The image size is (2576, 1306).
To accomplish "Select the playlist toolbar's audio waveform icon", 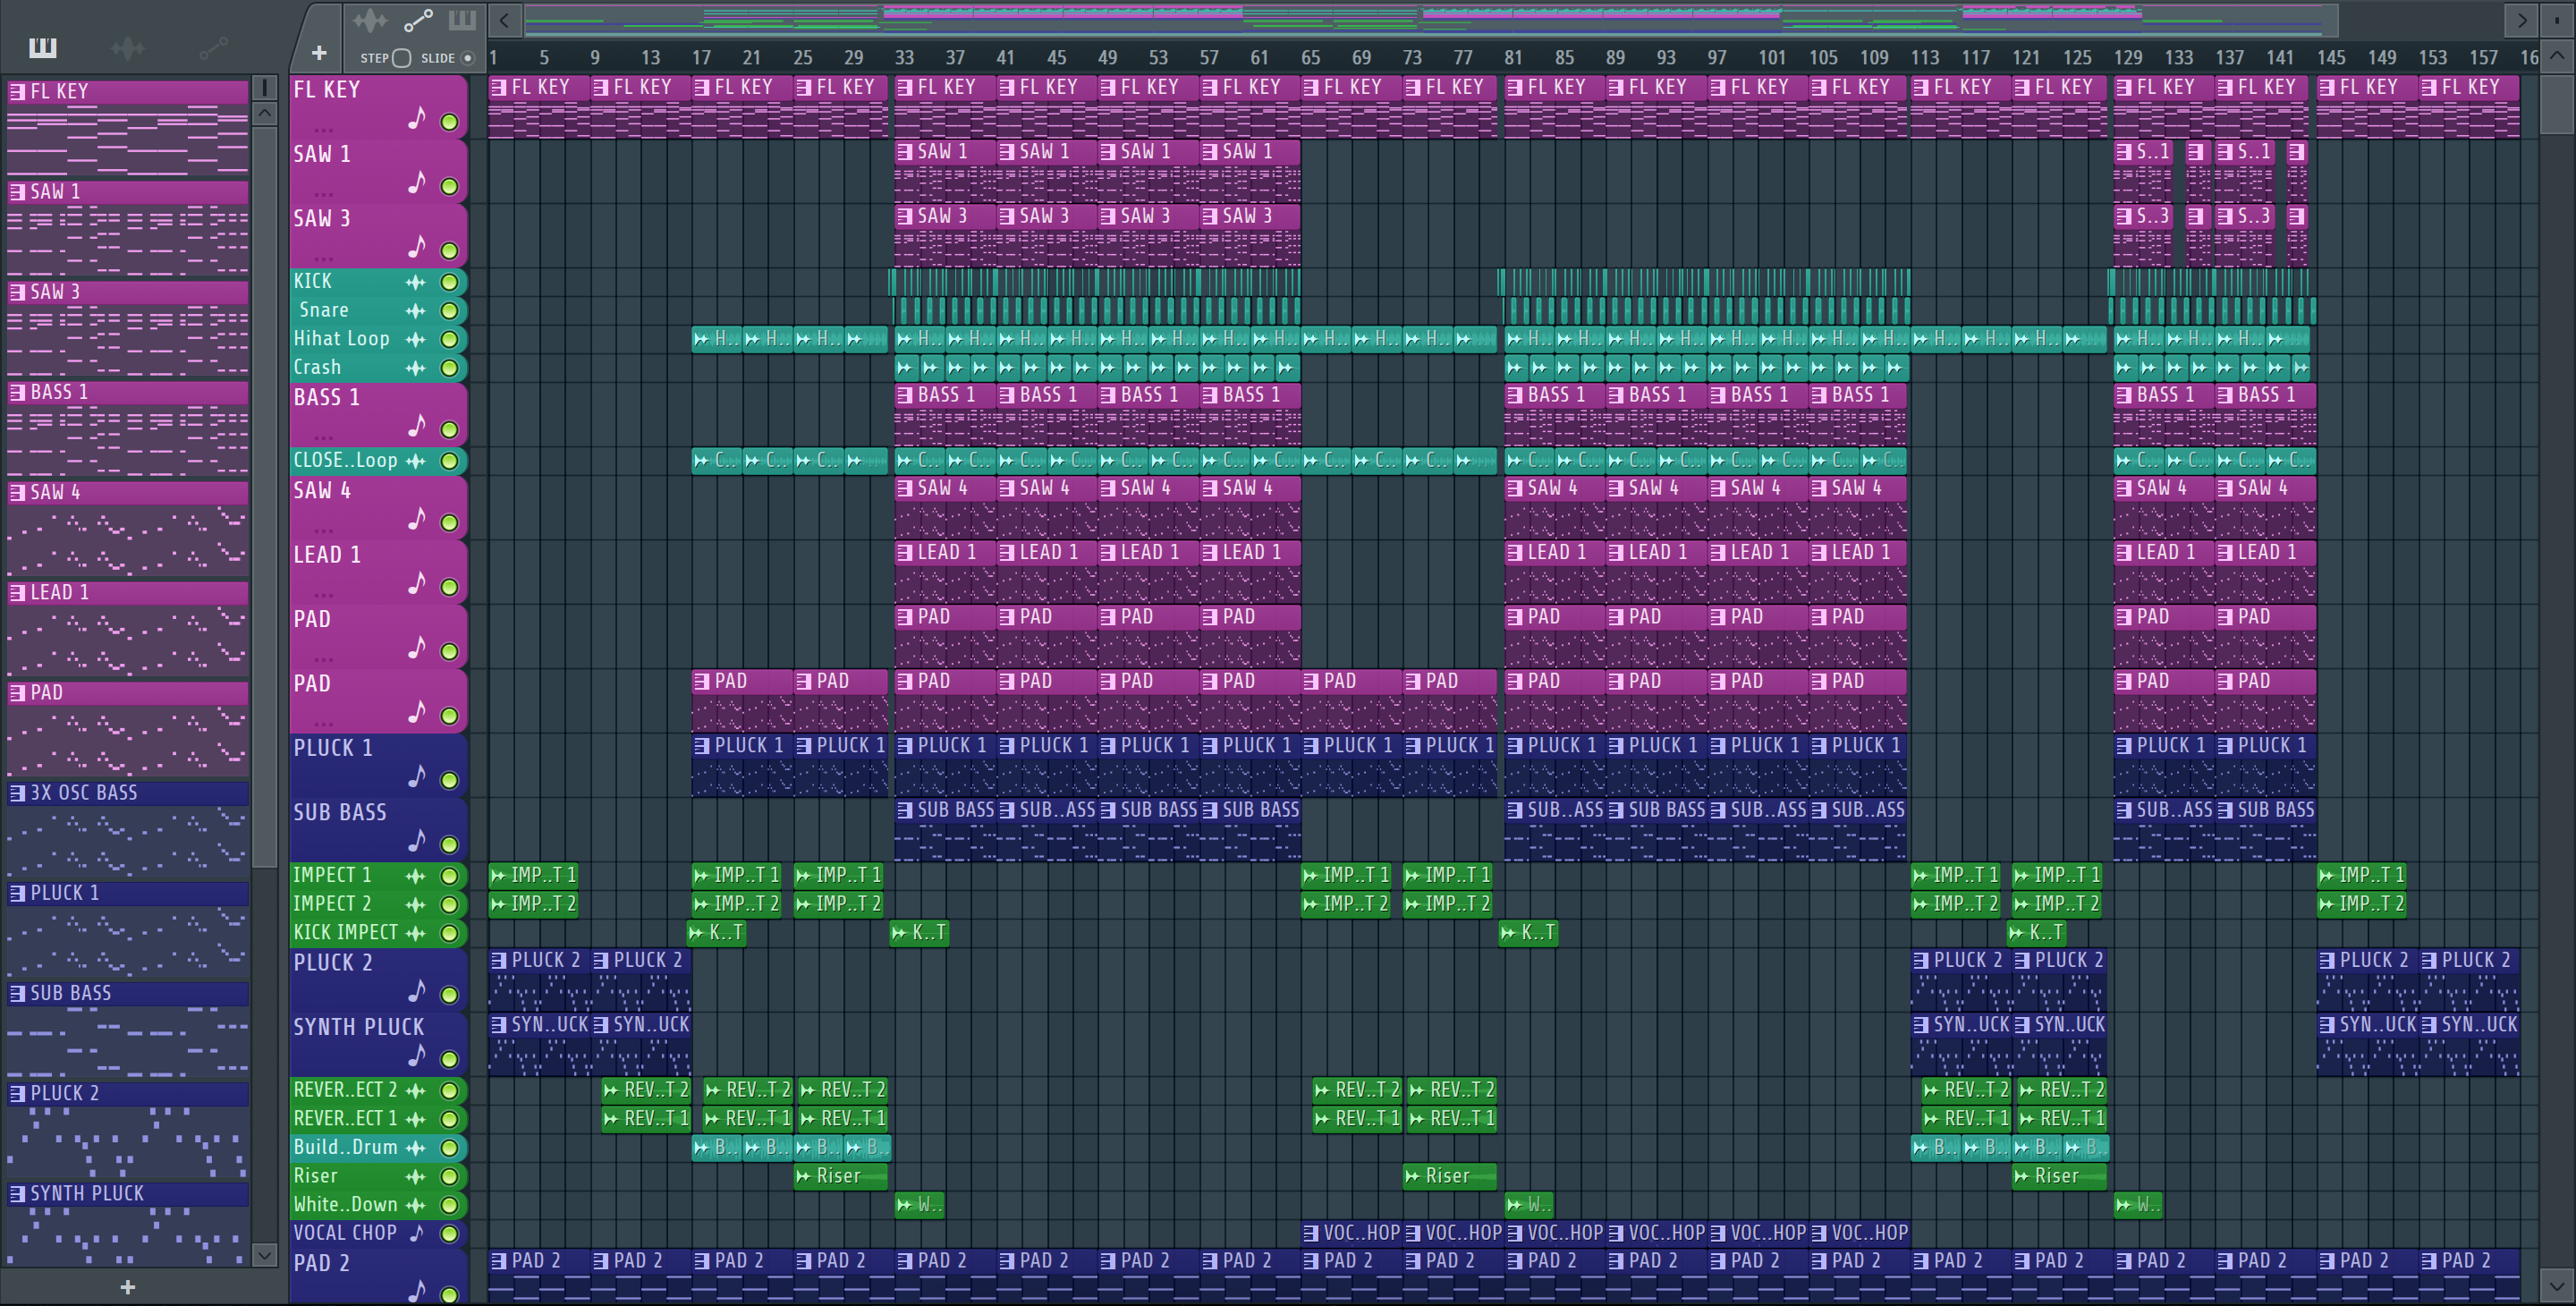I will pos(370,20).
